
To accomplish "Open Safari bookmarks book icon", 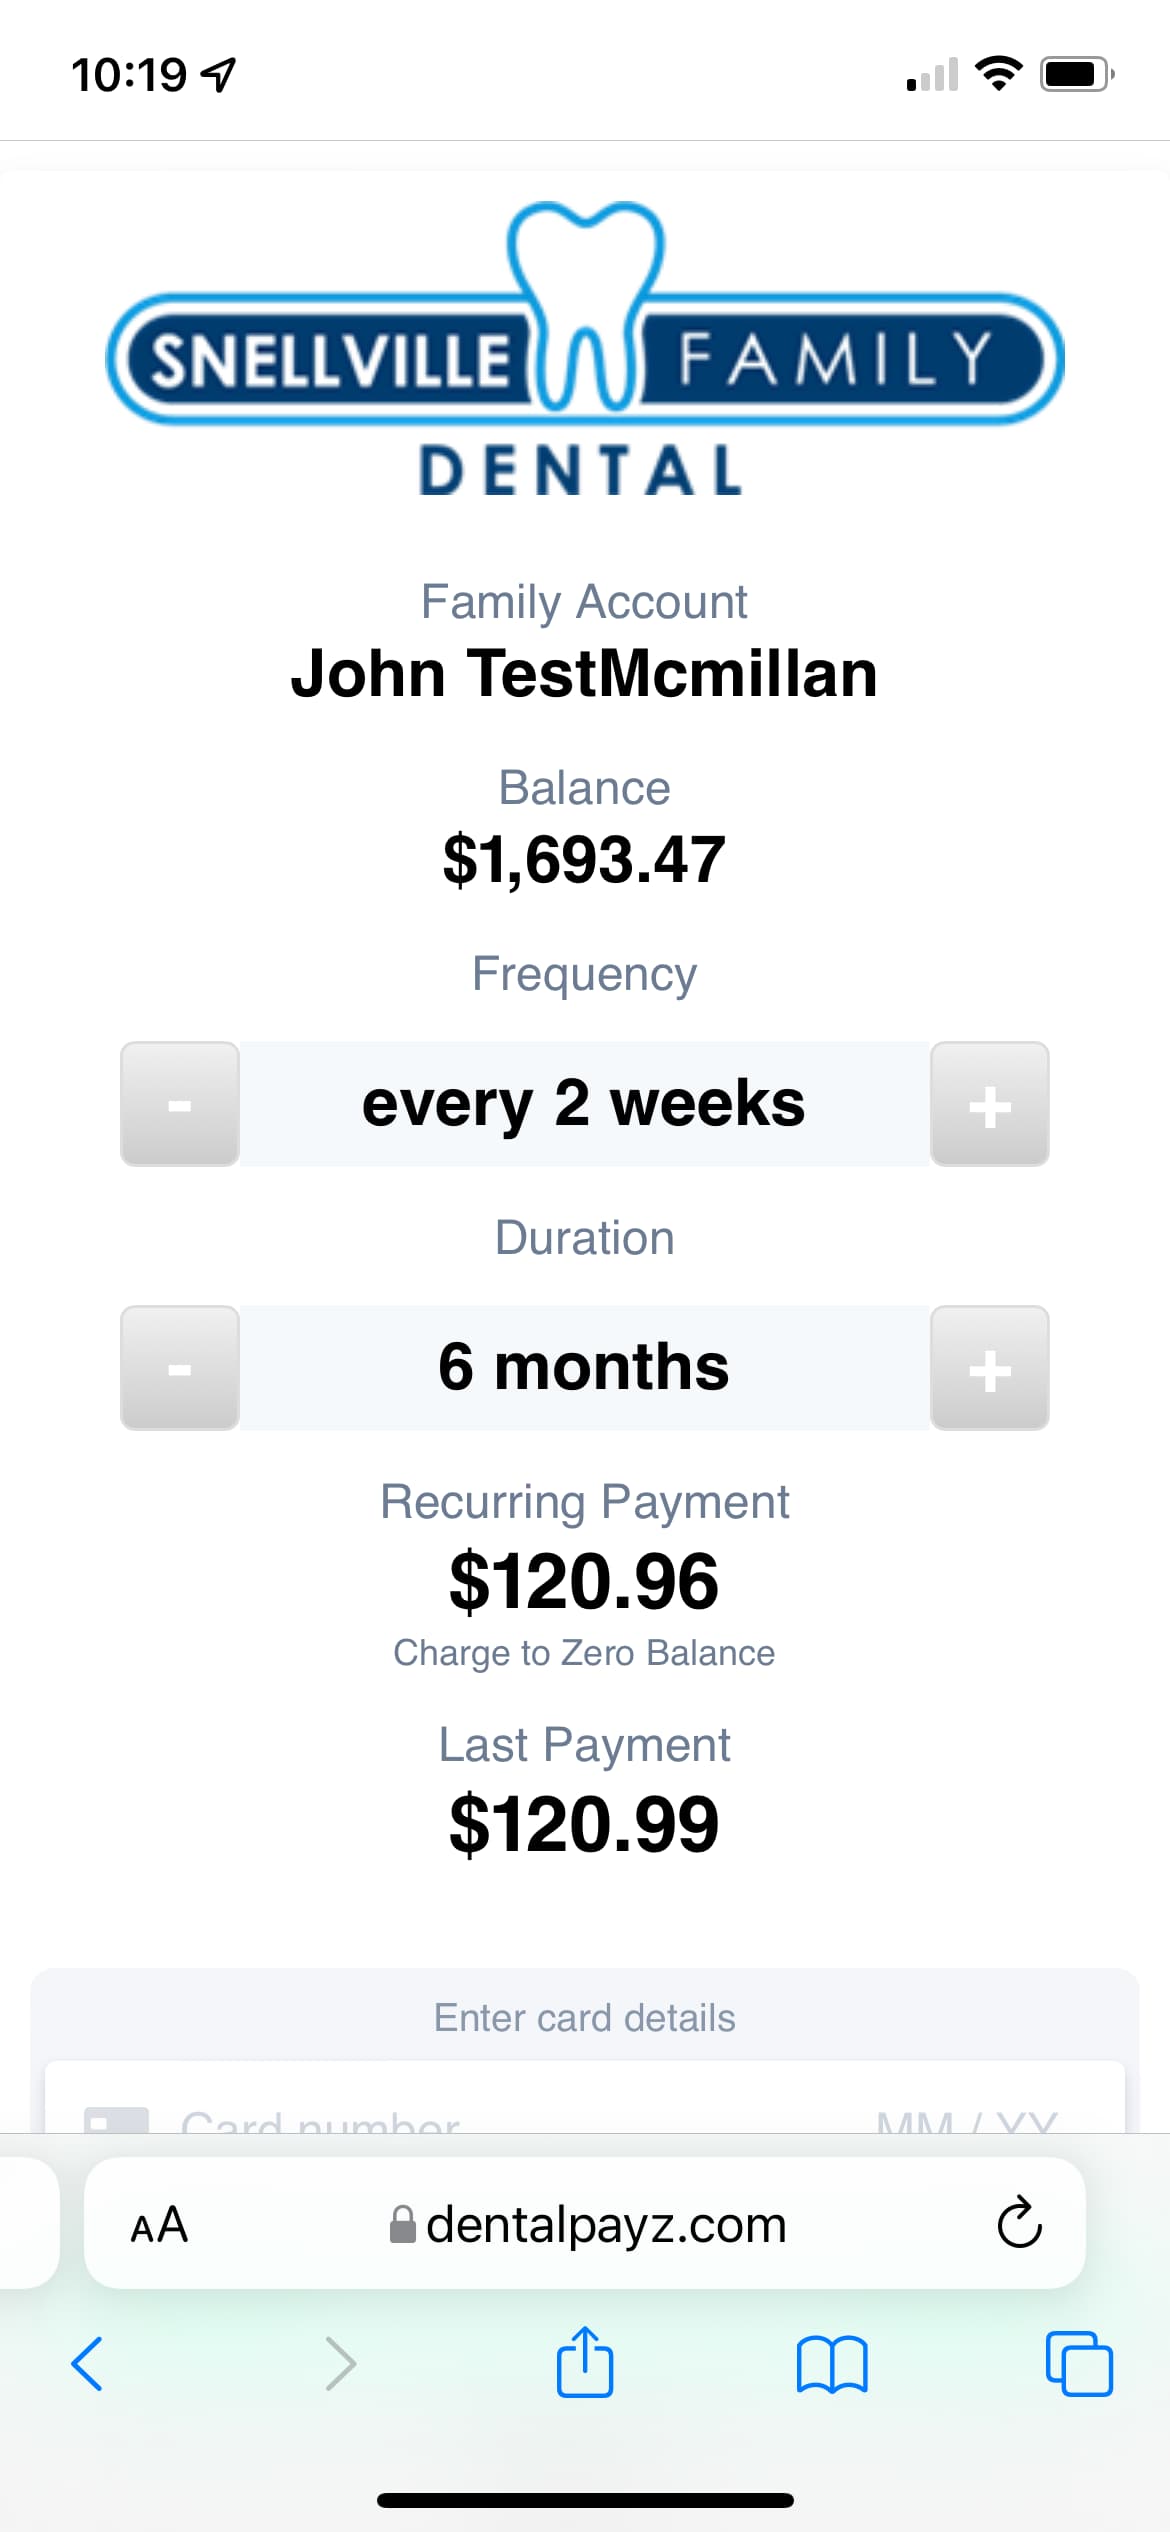I will [832, 2364].
